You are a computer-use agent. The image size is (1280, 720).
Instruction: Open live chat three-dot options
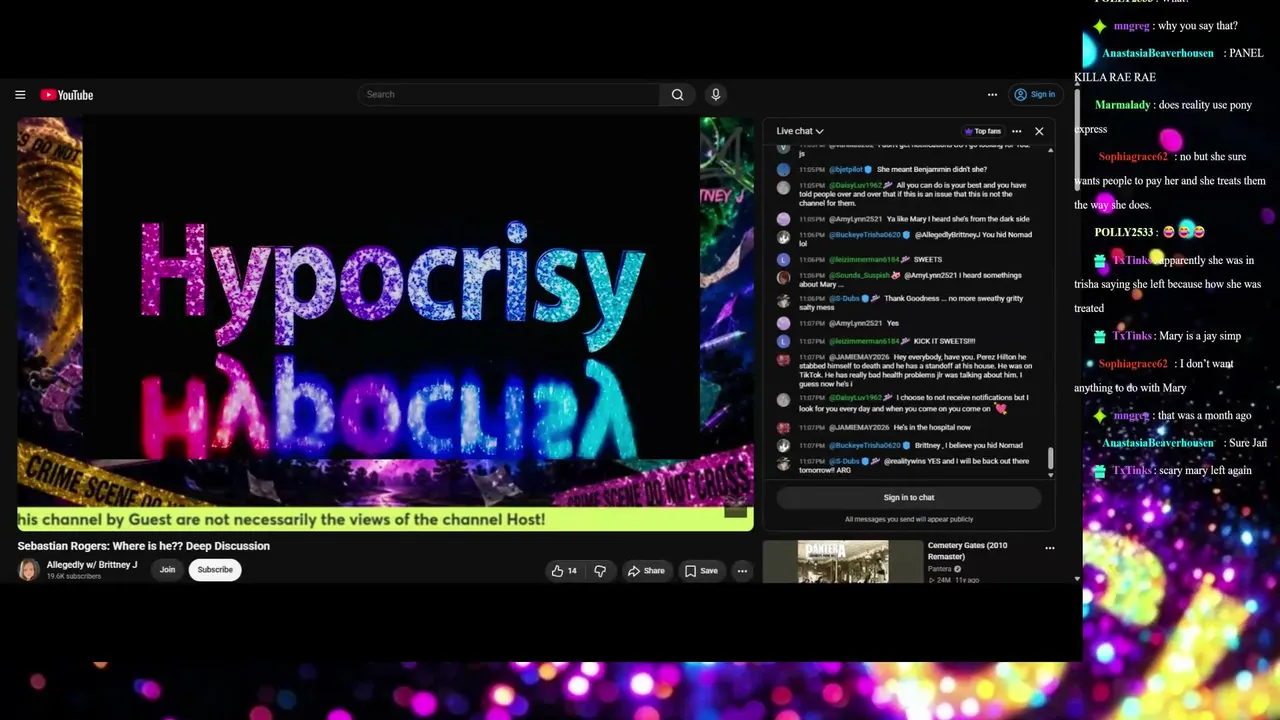[x=1016, y=131]
